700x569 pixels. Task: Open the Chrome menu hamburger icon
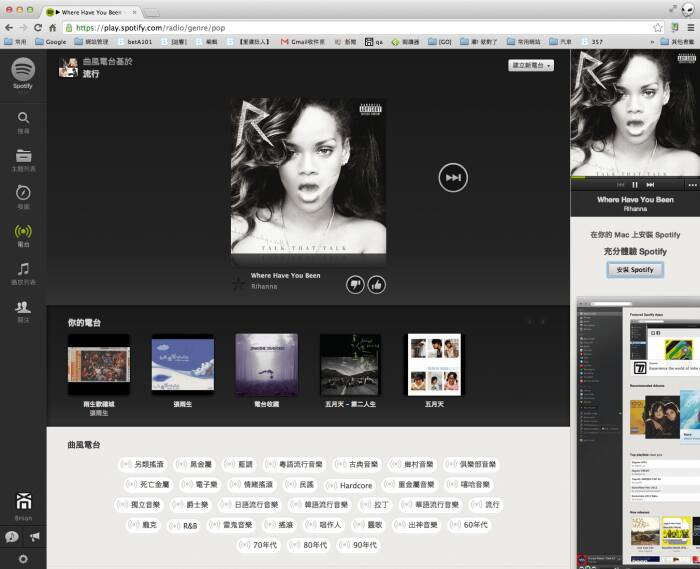point(691,28)
